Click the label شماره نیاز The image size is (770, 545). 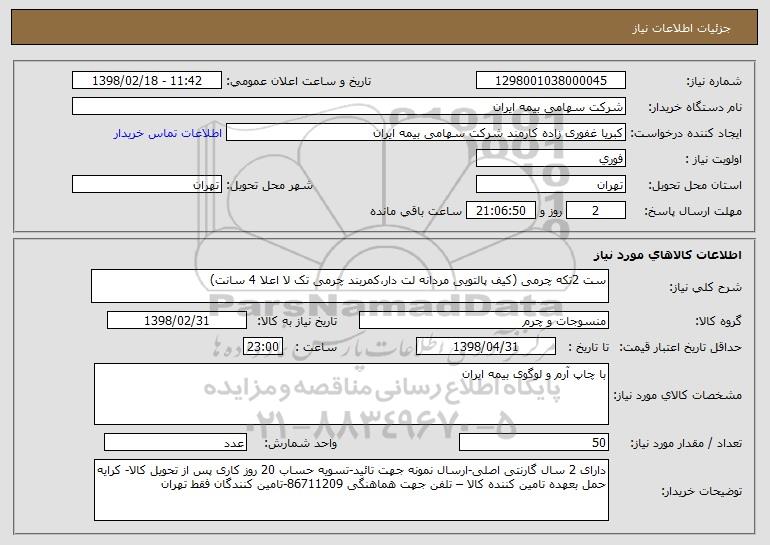click(x=714, y=81)
